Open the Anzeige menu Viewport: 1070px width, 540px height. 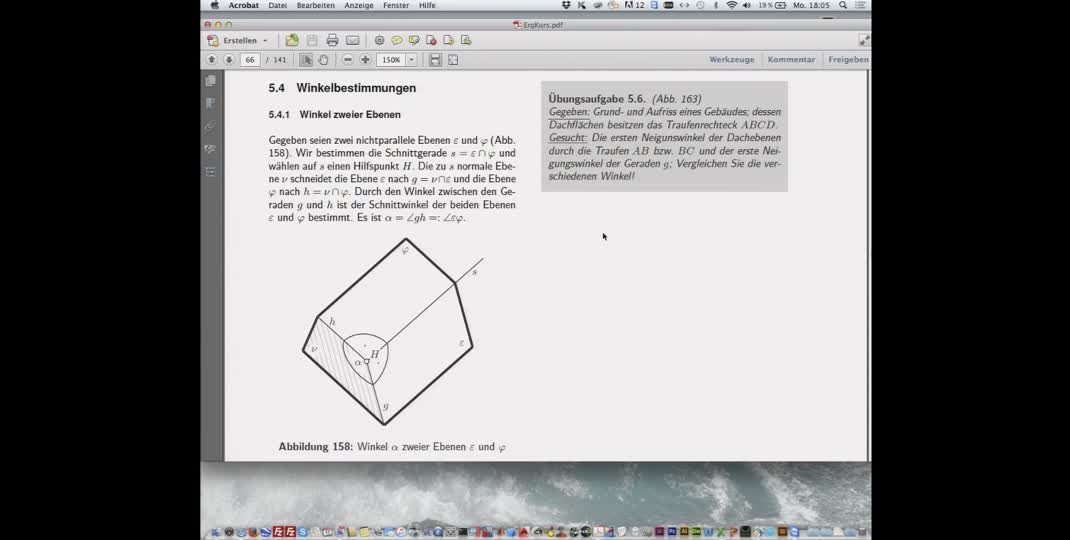pyautogui.click(x=359, y=5)
